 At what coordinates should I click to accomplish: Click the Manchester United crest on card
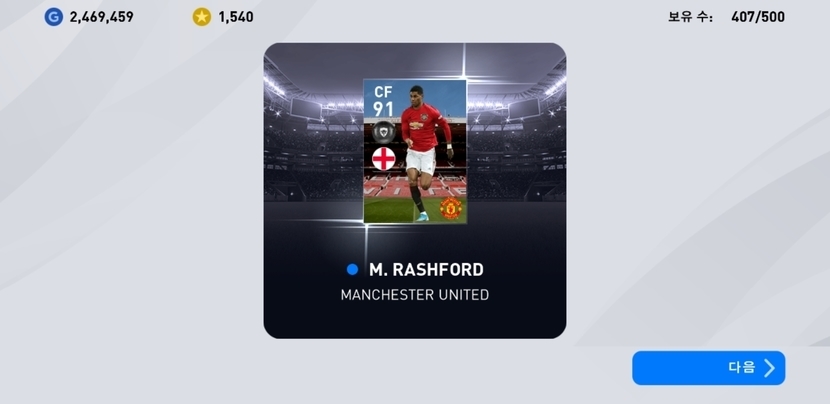coord(451,208)
